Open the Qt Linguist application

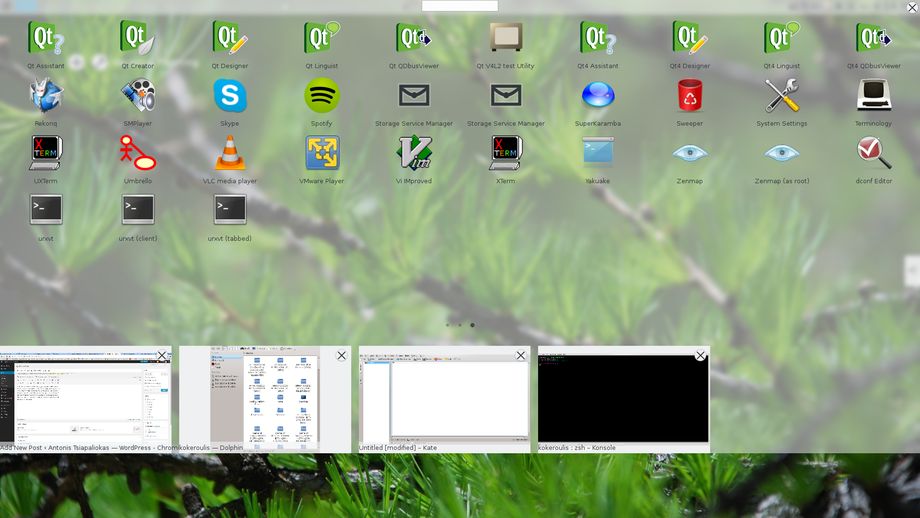322,39
